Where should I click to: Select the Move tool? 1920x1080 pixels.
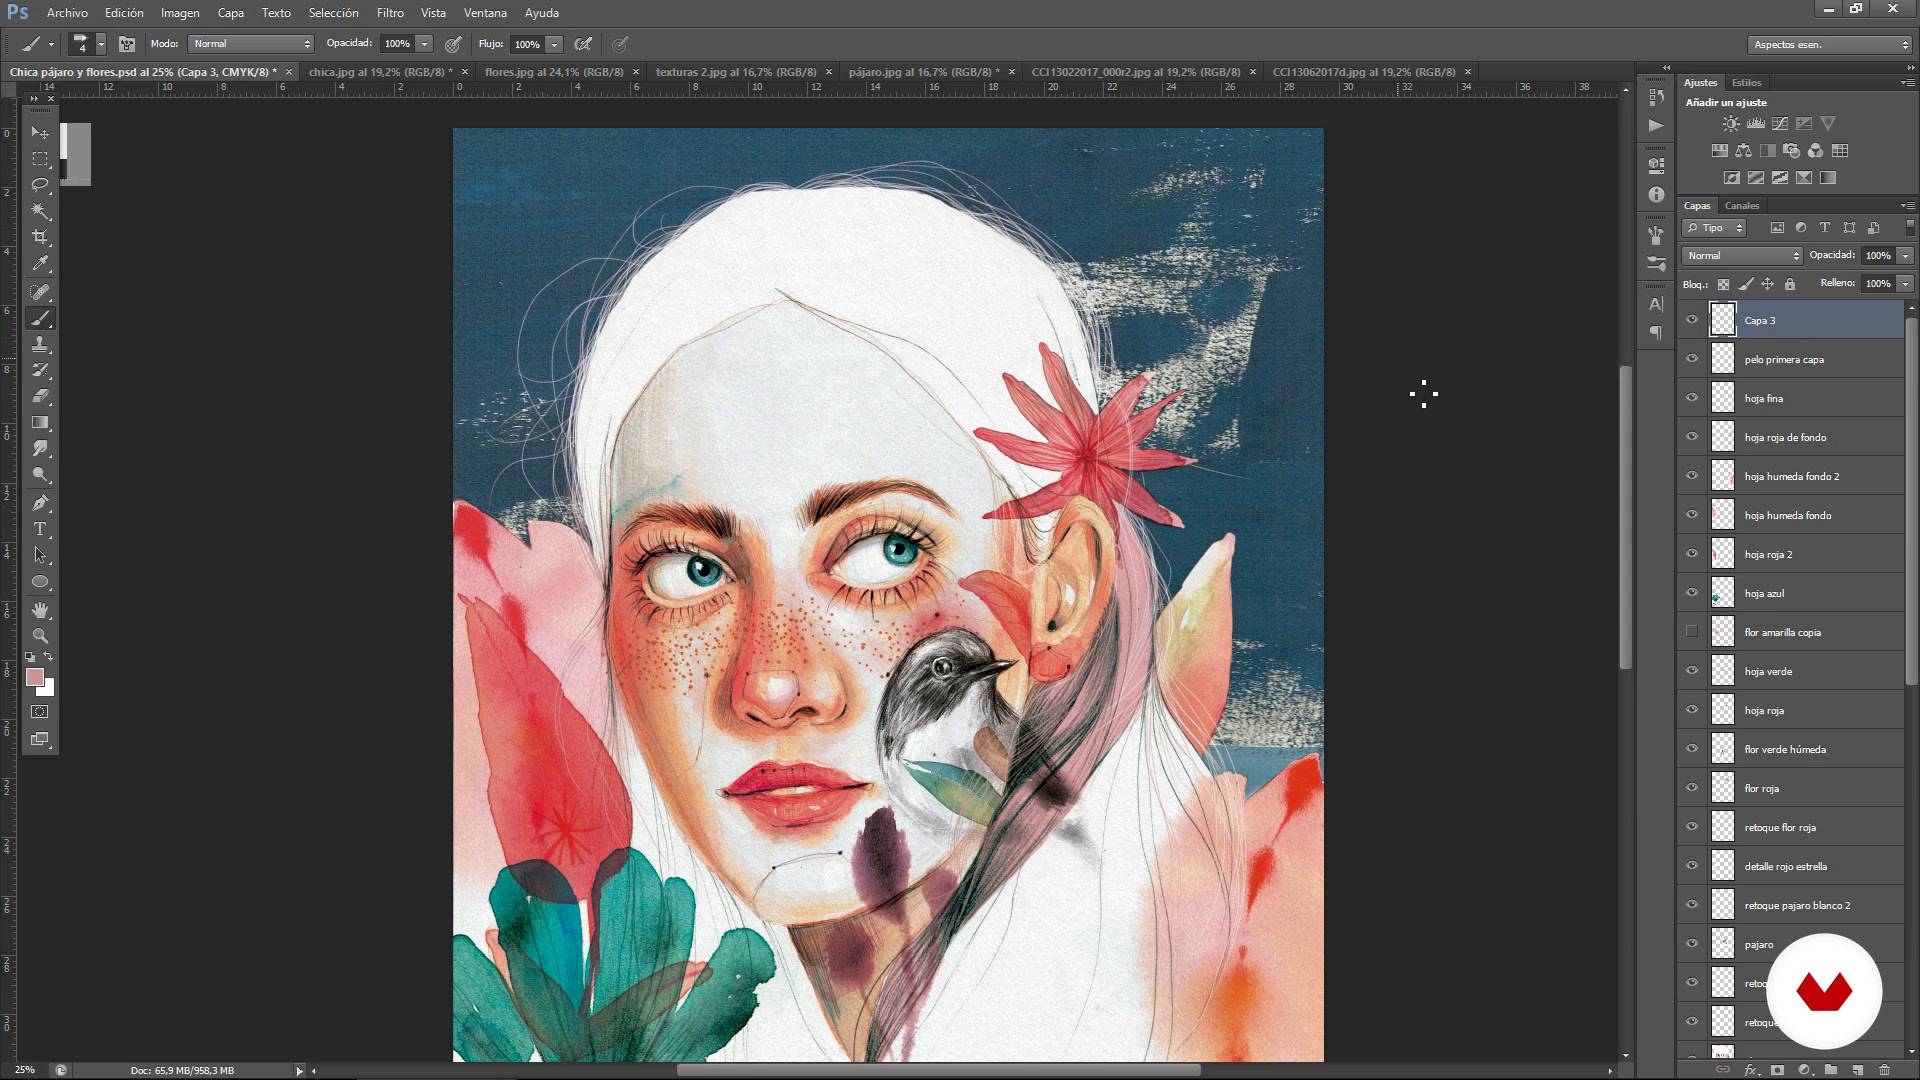click(40, 132)
